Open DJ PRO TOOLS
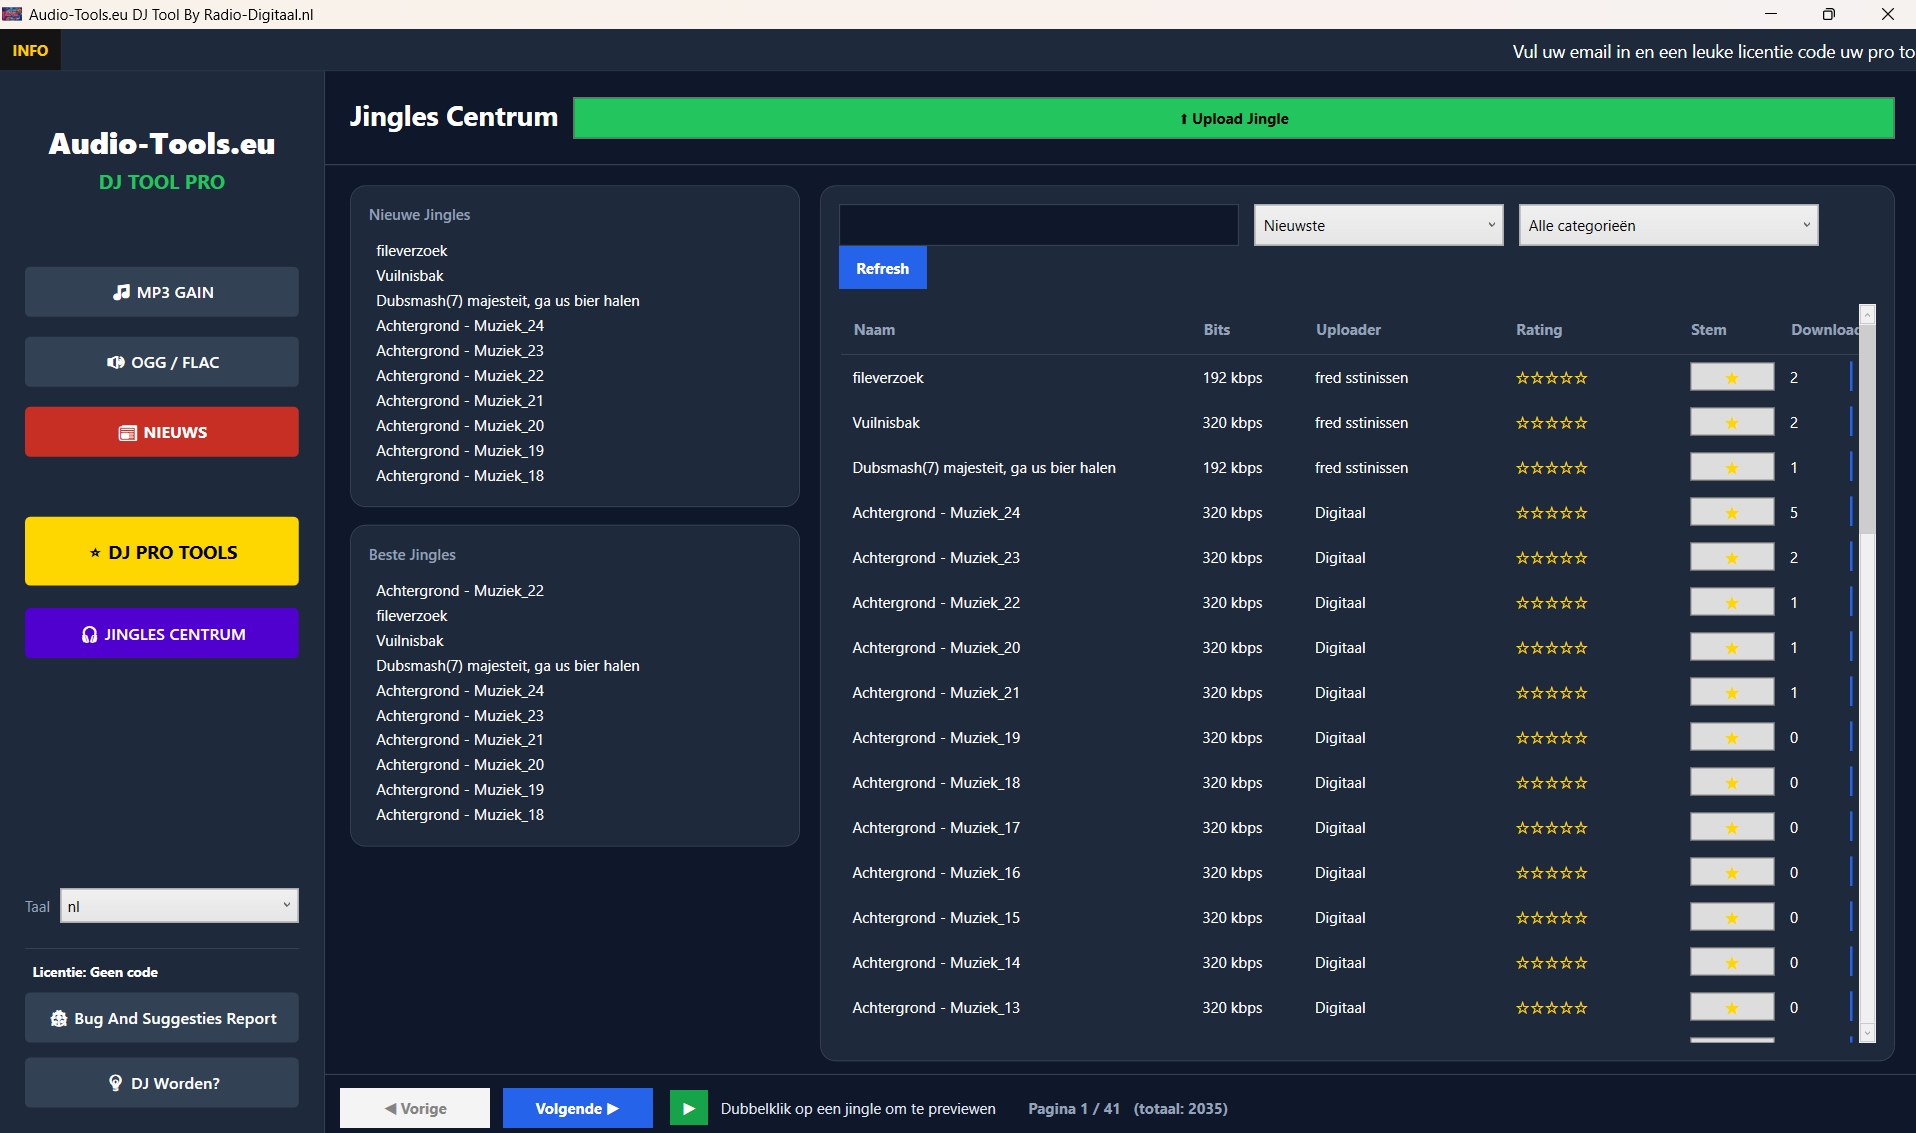Image resolution: width=1916 pixels, height=1133 pixels. point(162,551)
